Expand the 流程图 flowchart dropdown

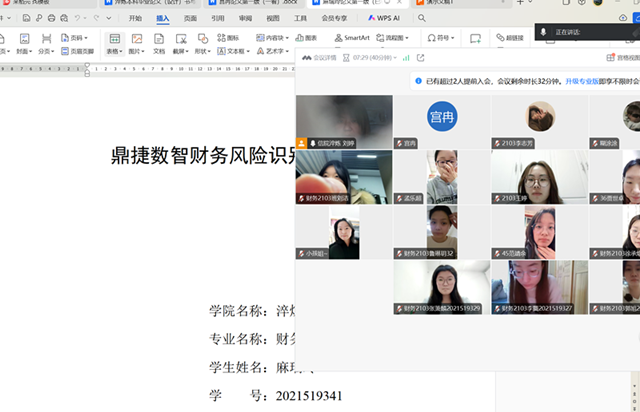click(x=392, y=38)
